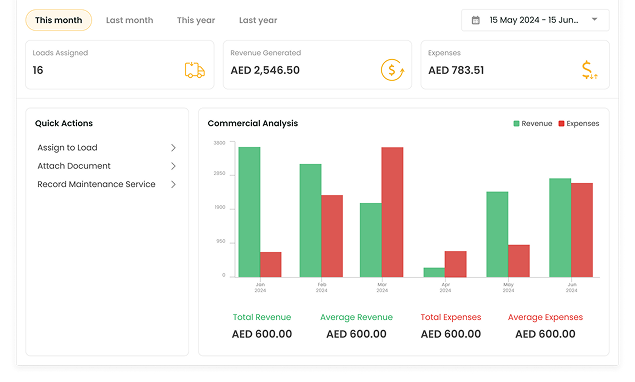Switch to This year tab
The height and width of the screenshot is (382, 635).
(x=196, y=20)
